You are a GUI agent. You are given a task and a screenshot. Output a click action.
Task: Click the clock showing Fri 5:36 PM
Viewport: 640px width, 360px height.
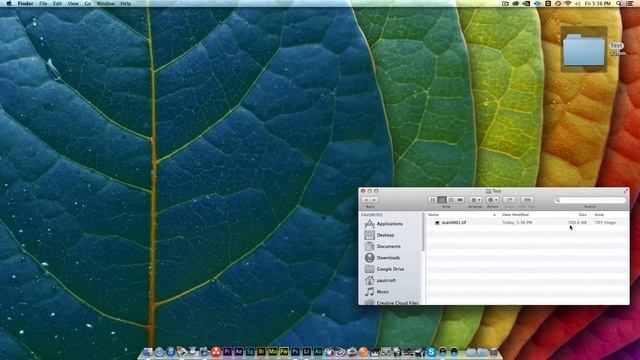598,4
